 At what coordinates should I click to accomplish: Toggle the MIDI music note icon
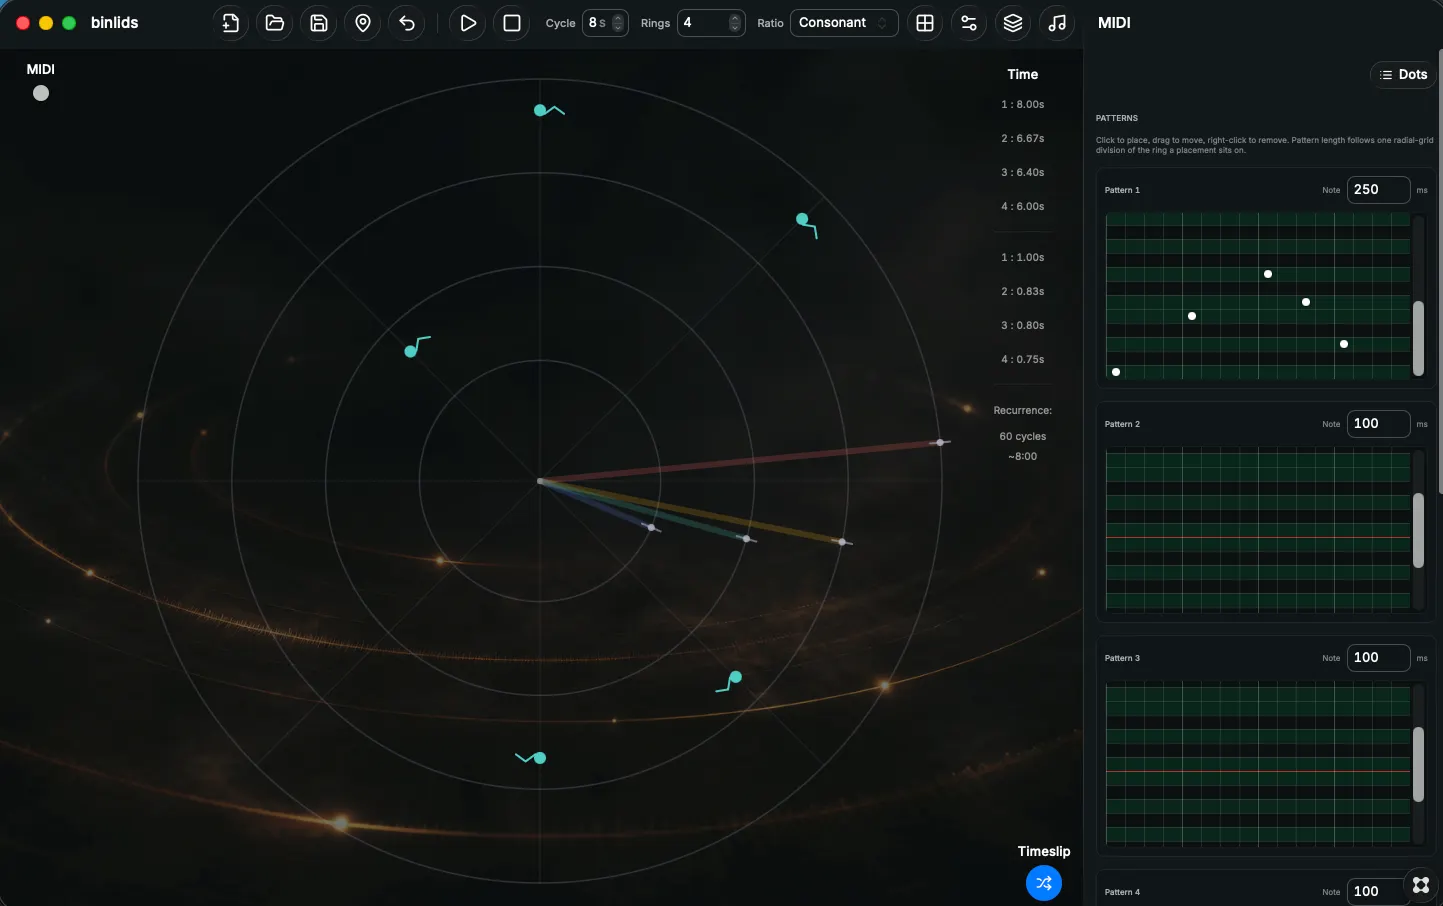coord(1057,23)
